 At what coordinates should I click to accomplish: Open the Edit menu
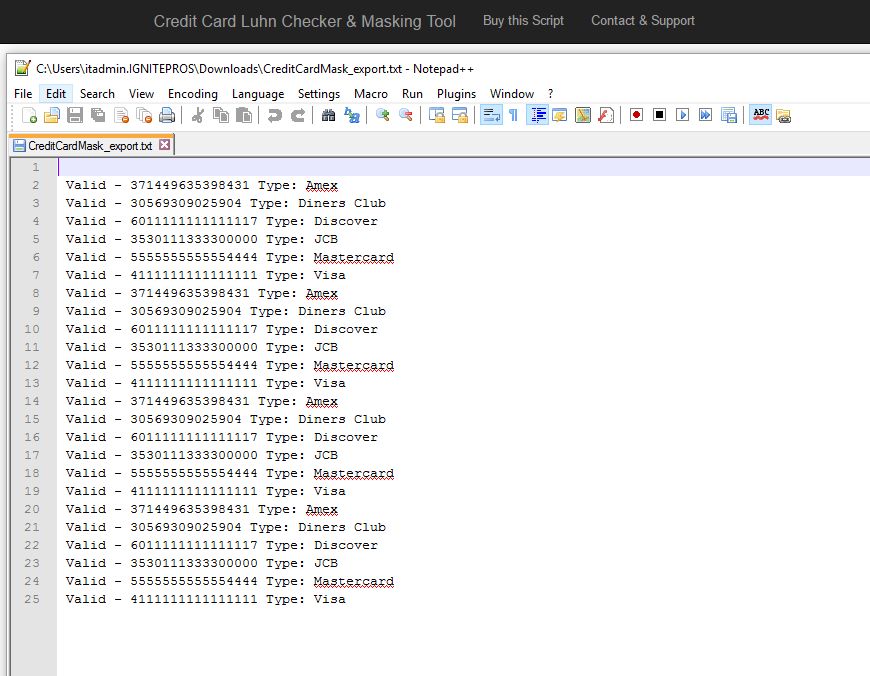(55, 94)
